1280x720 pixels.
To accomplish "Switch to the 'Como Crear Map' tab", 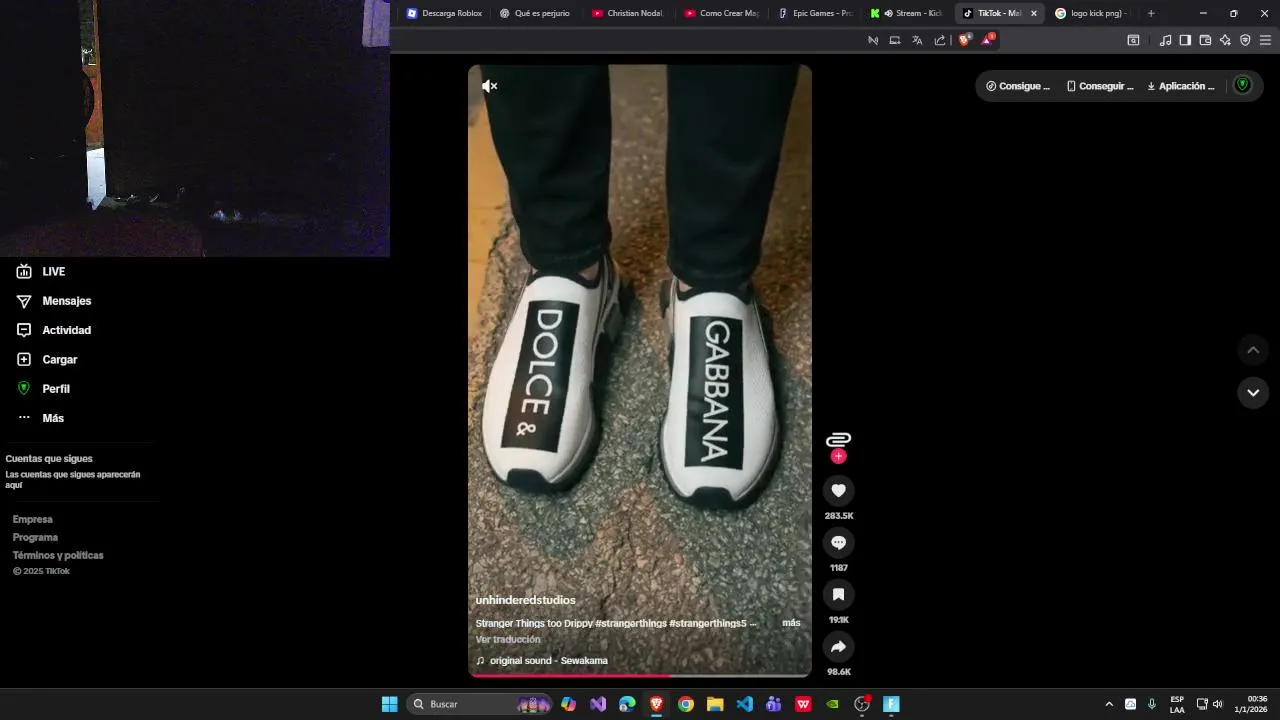I will point(721,13).
